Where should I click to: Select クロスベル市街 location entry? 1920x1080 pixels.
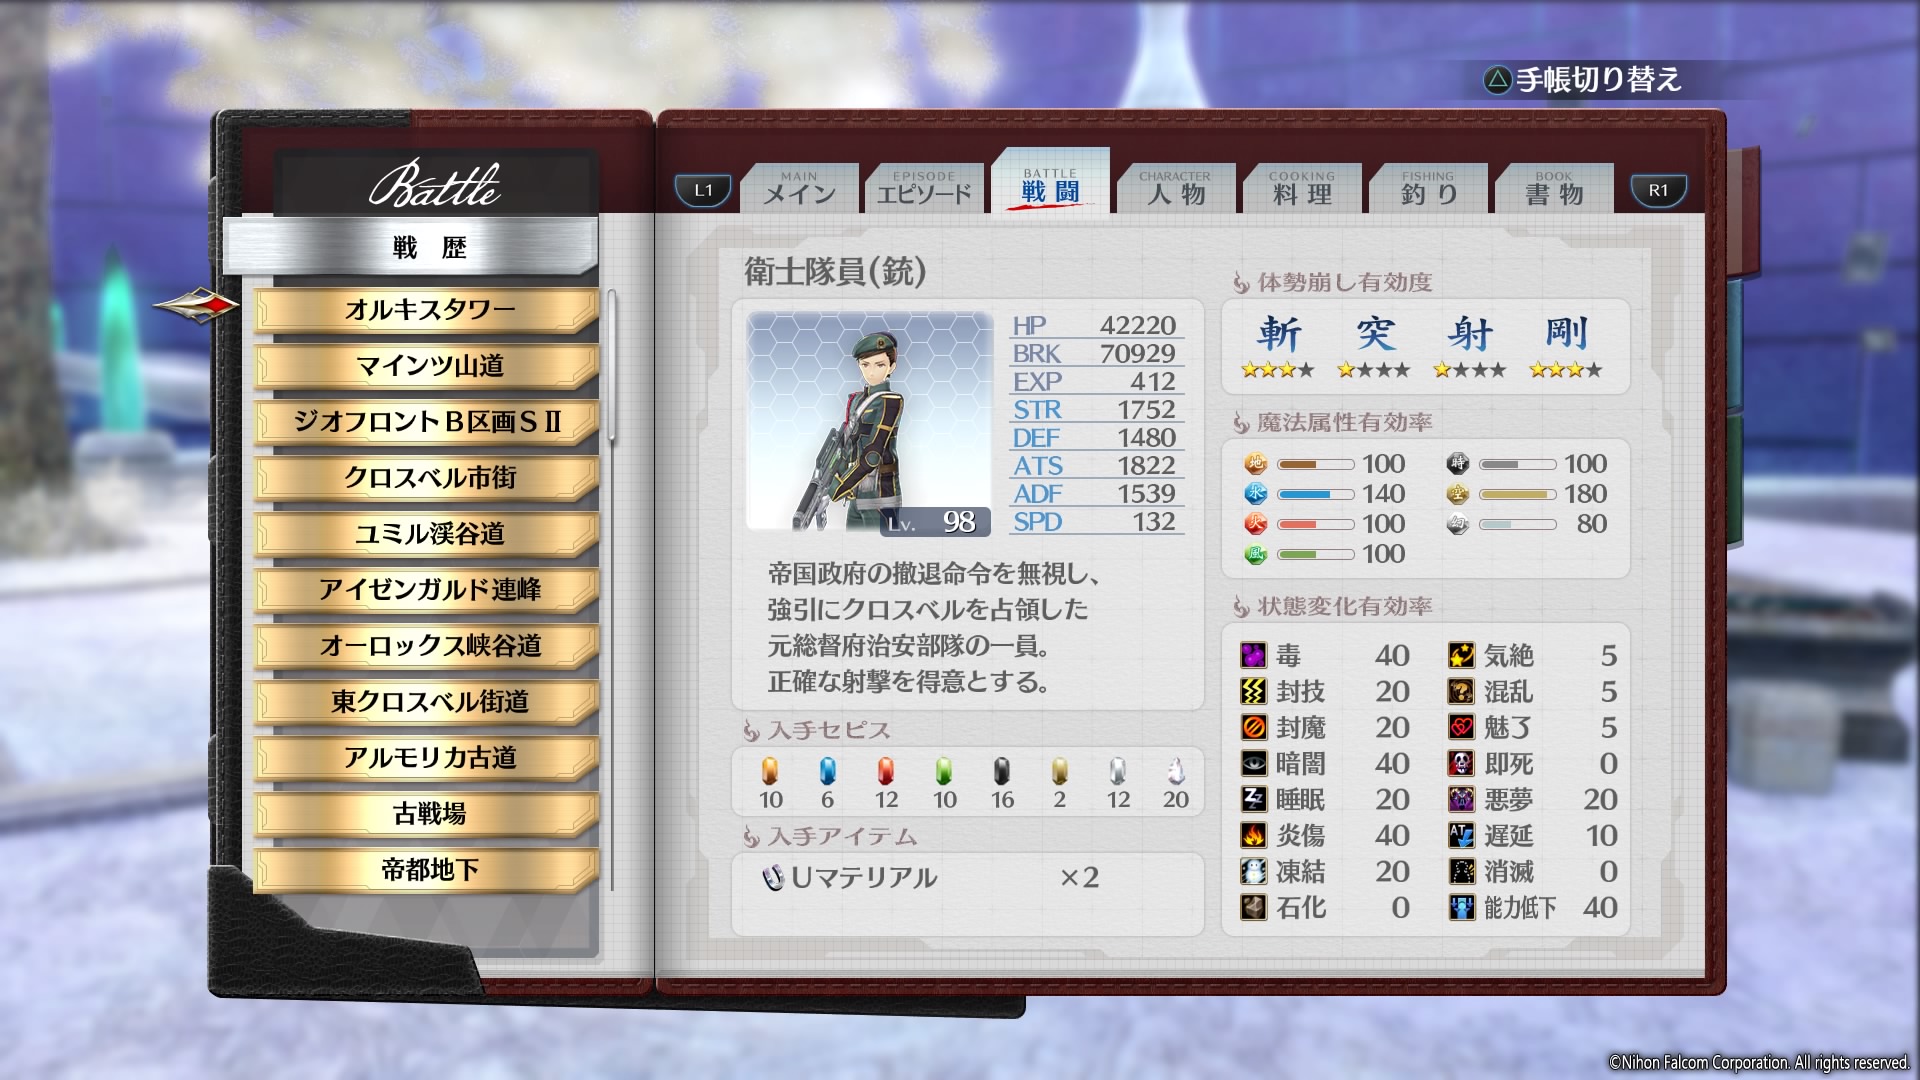(x=429, y=478)
